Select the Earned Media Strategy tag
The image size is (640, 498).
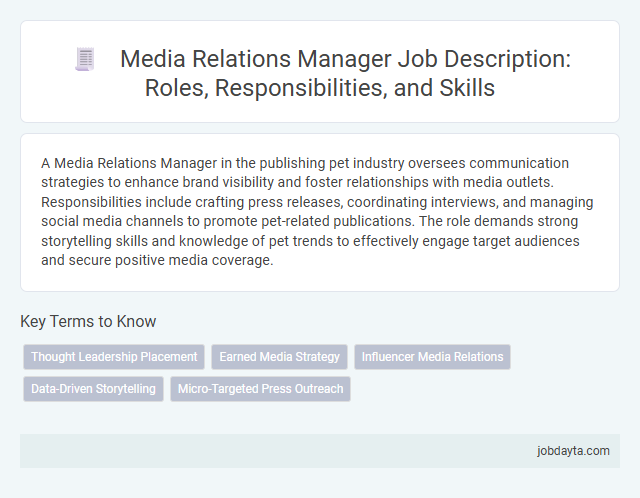(279, 357)
